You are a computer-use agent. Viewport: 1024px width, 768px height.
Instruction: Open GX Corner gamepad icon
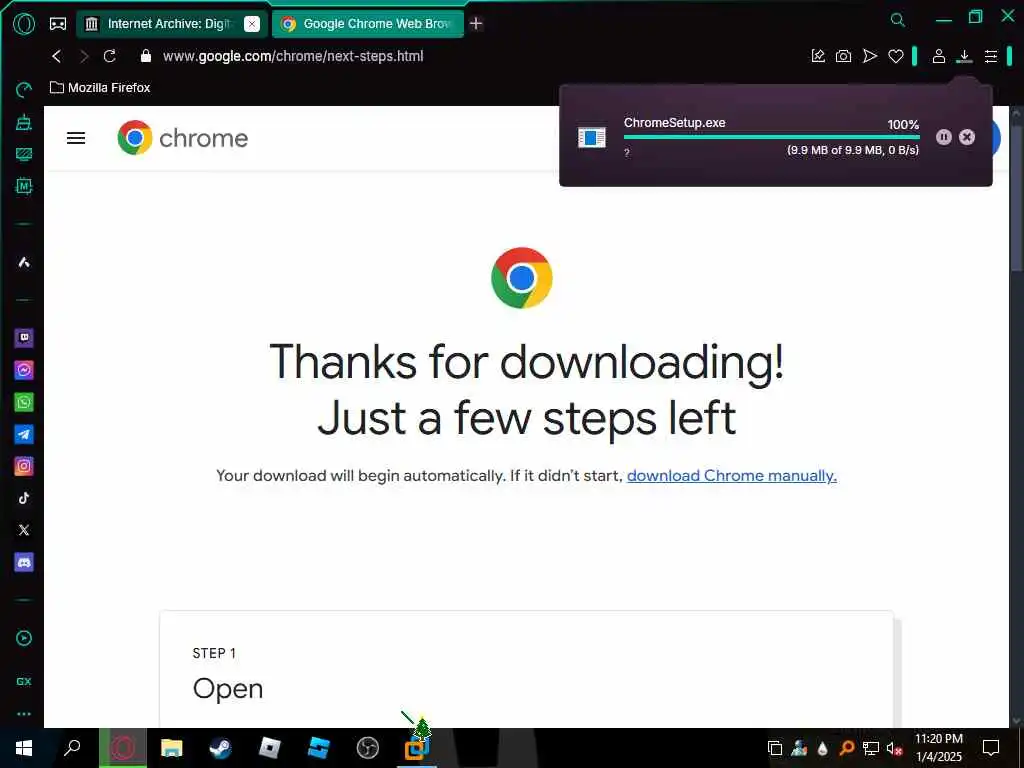pyautogui.click(x=58, y=24)
